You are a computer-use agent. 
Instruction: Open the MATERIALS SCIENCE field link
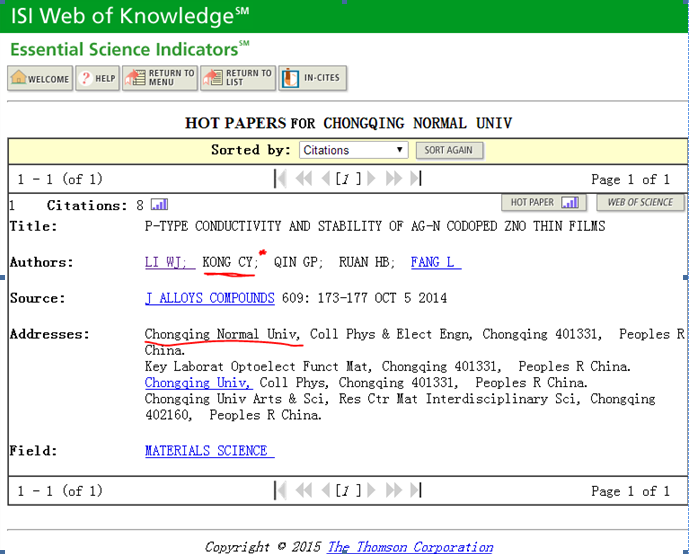pos(208,451)
